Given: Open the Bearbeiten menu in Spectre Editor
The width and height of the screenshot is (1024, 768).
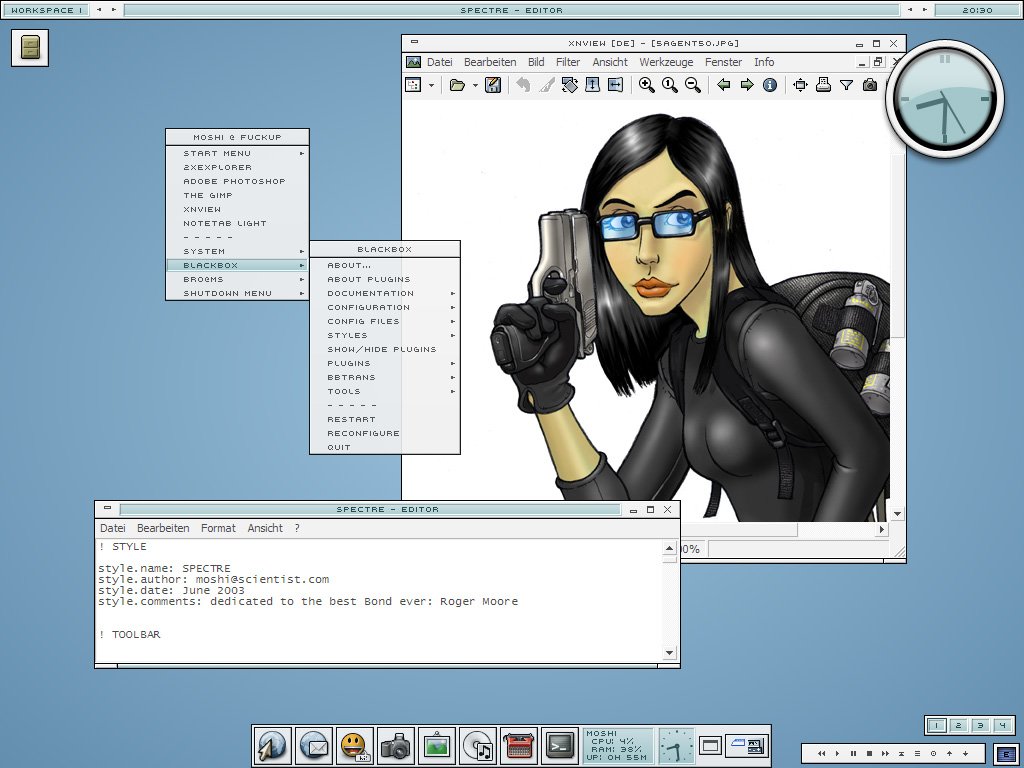Looking at the screenshot, I should click(163, 528).
